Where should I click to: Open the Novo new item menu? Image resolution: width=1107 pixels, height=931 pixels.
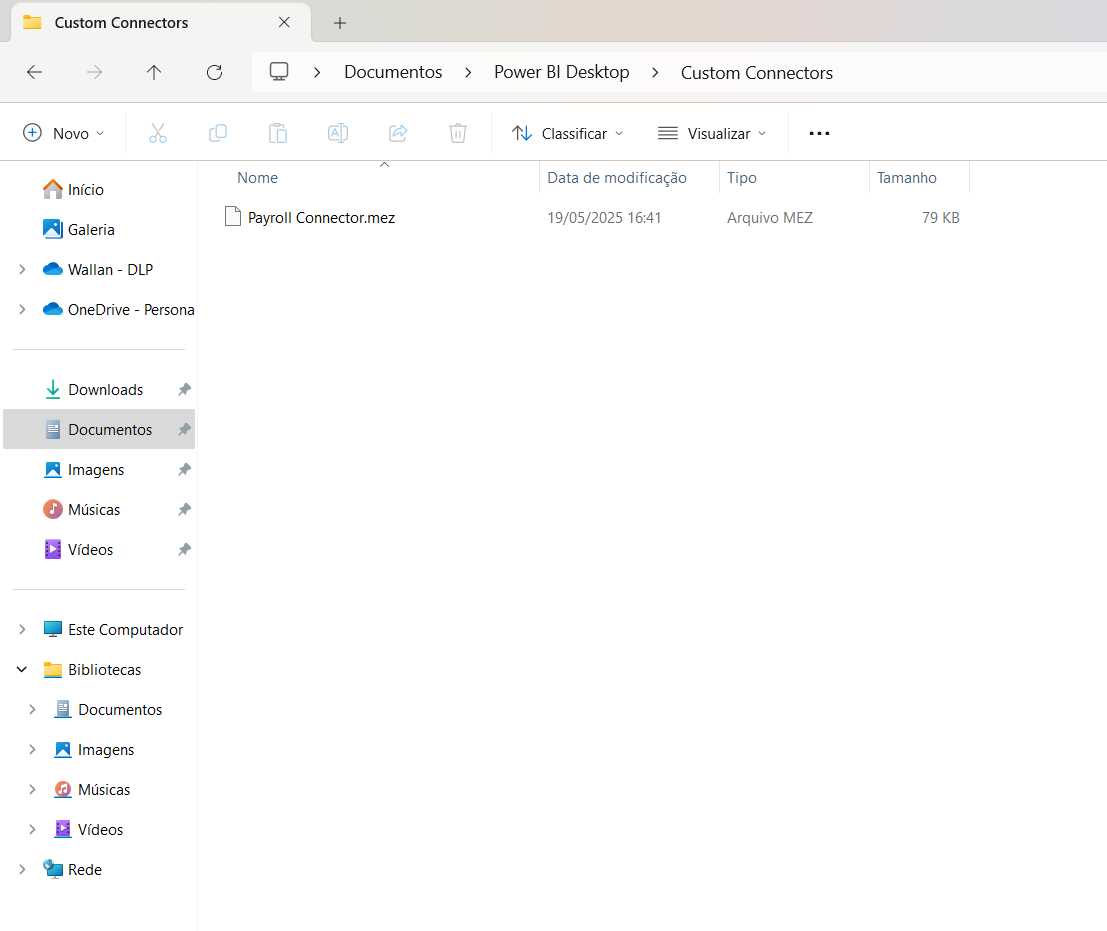(x=63, y=133)
